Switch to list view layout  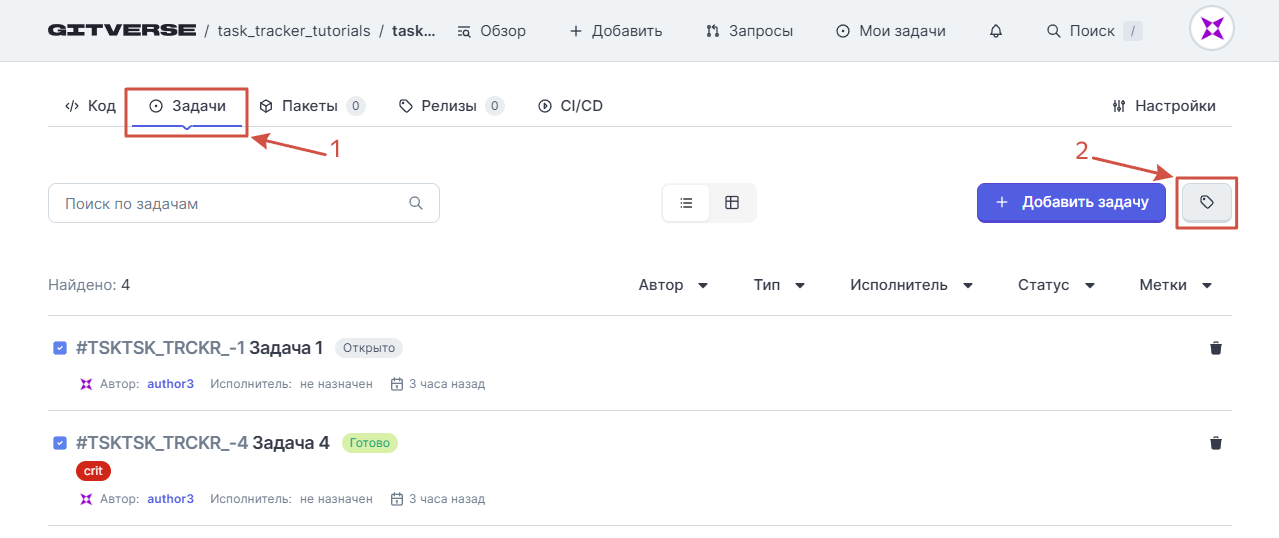point(686,202)
